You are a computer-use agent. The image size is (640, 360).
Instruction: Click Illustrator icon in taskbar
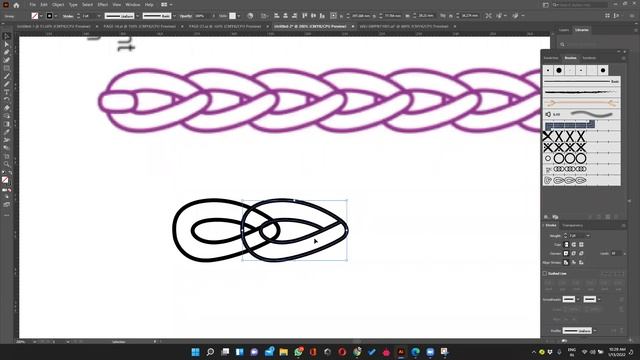coord(401,352)
